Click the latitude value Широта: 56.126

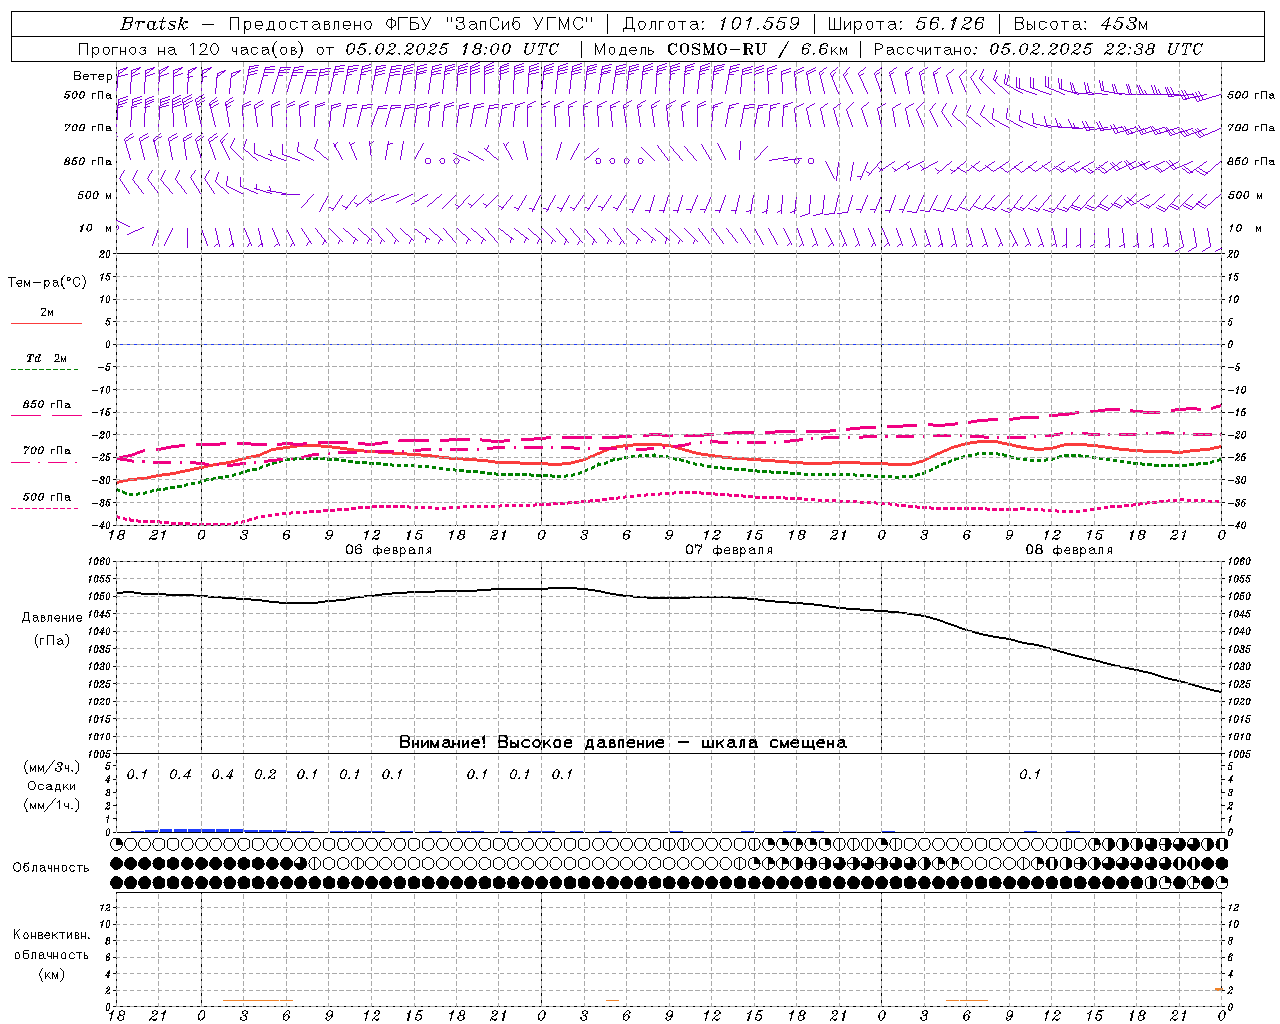907,24
